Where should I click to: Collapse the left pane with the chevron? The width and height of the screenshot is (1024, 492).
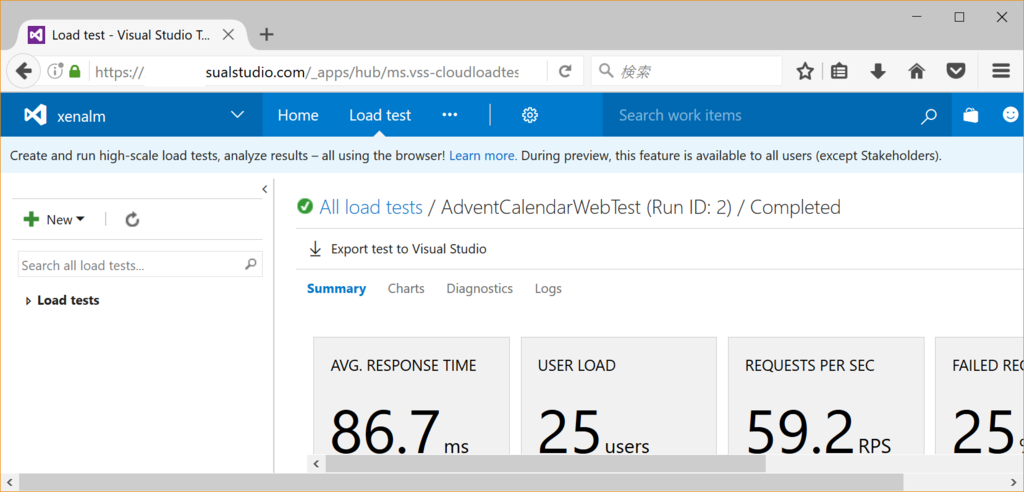click(264, 189)
